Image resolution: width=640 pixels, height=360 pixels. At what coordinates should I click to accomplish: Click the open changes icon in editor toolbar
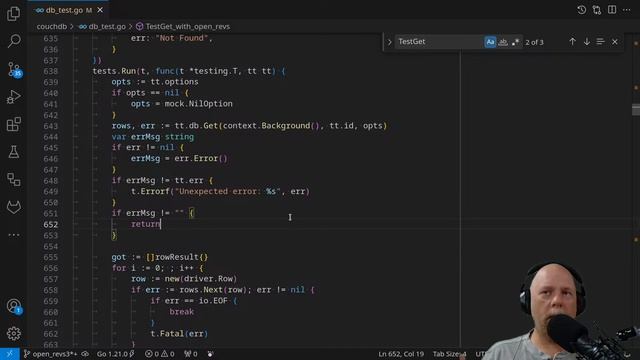pyautogui.click(x=596, y=10)
